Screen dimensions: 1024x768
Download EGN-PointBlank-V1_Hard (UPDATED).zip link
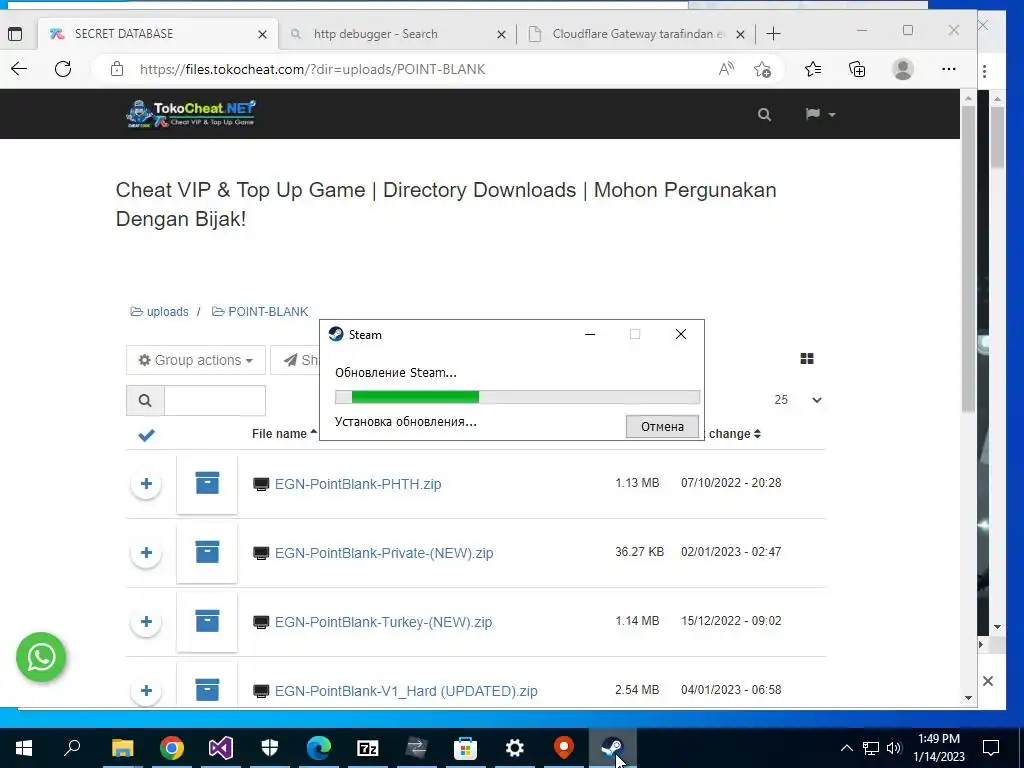point(406,691)
